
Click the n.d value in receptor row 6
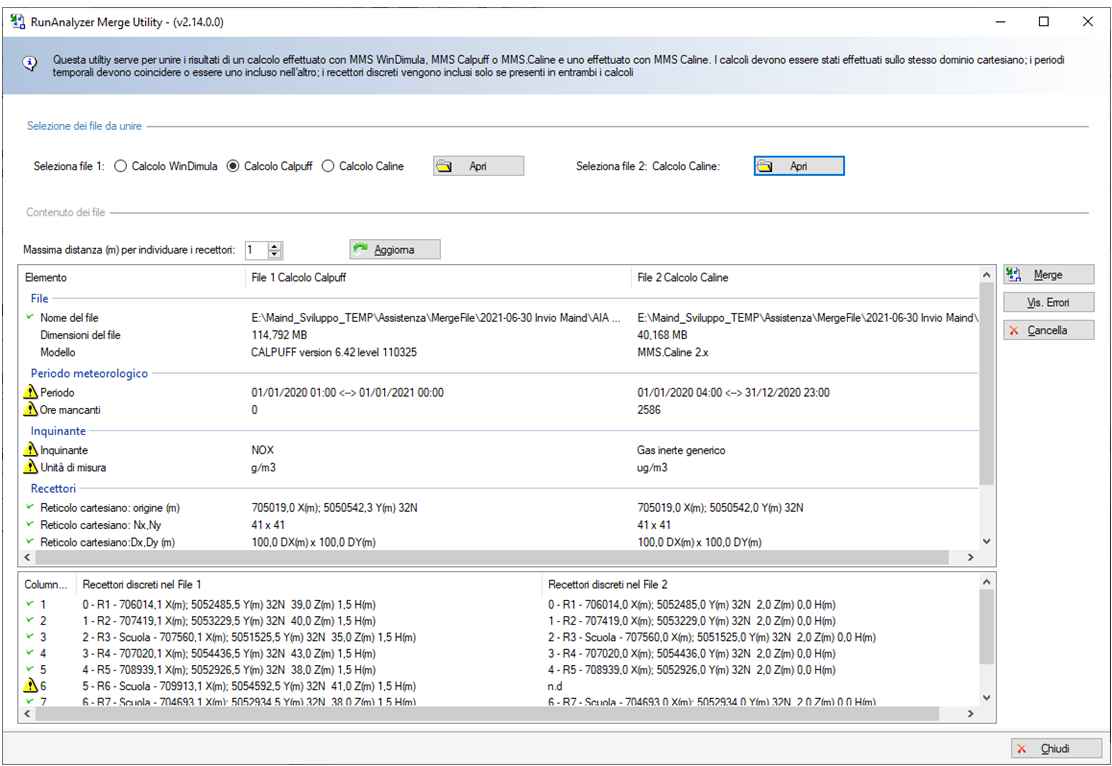[x=555, y=686]
